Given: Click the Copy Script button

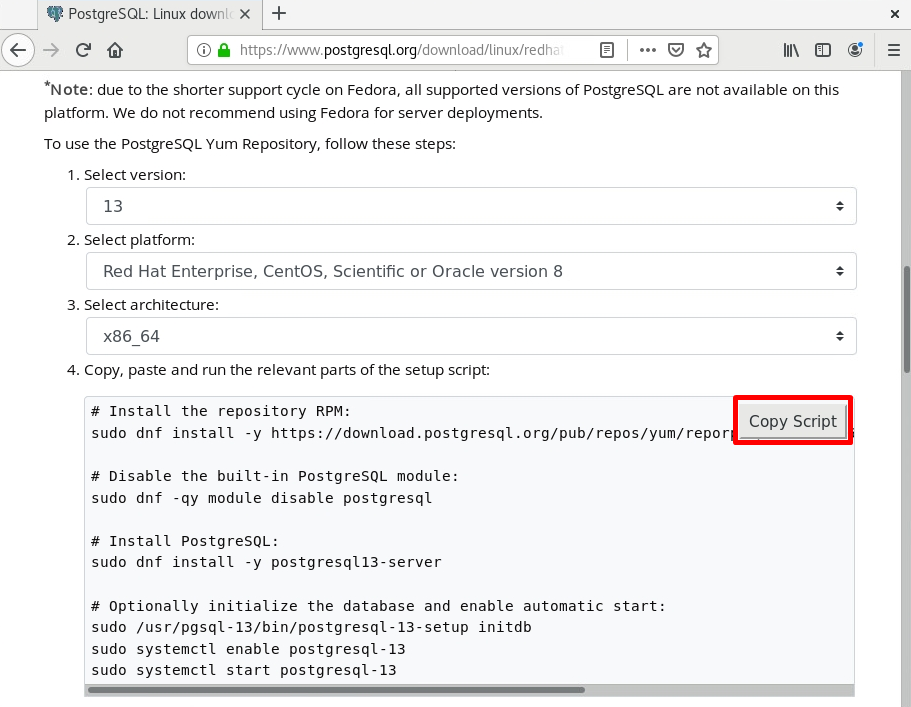Looking at the screenshot, I should point(792,421).
